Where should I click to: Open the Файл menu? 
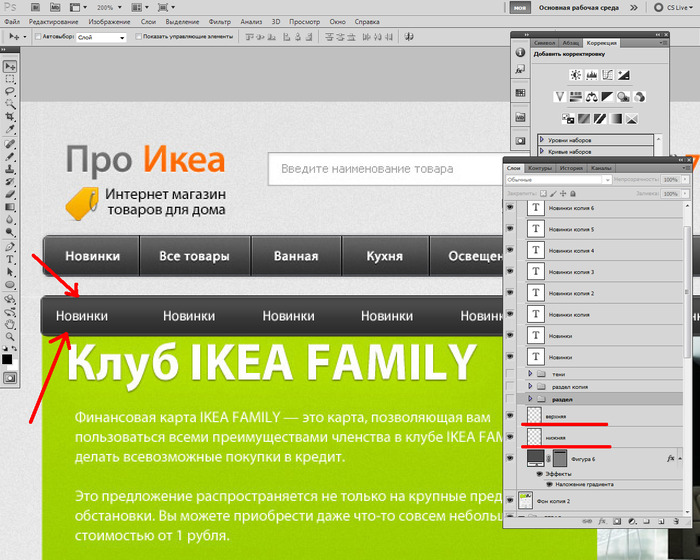pos(12,21)
